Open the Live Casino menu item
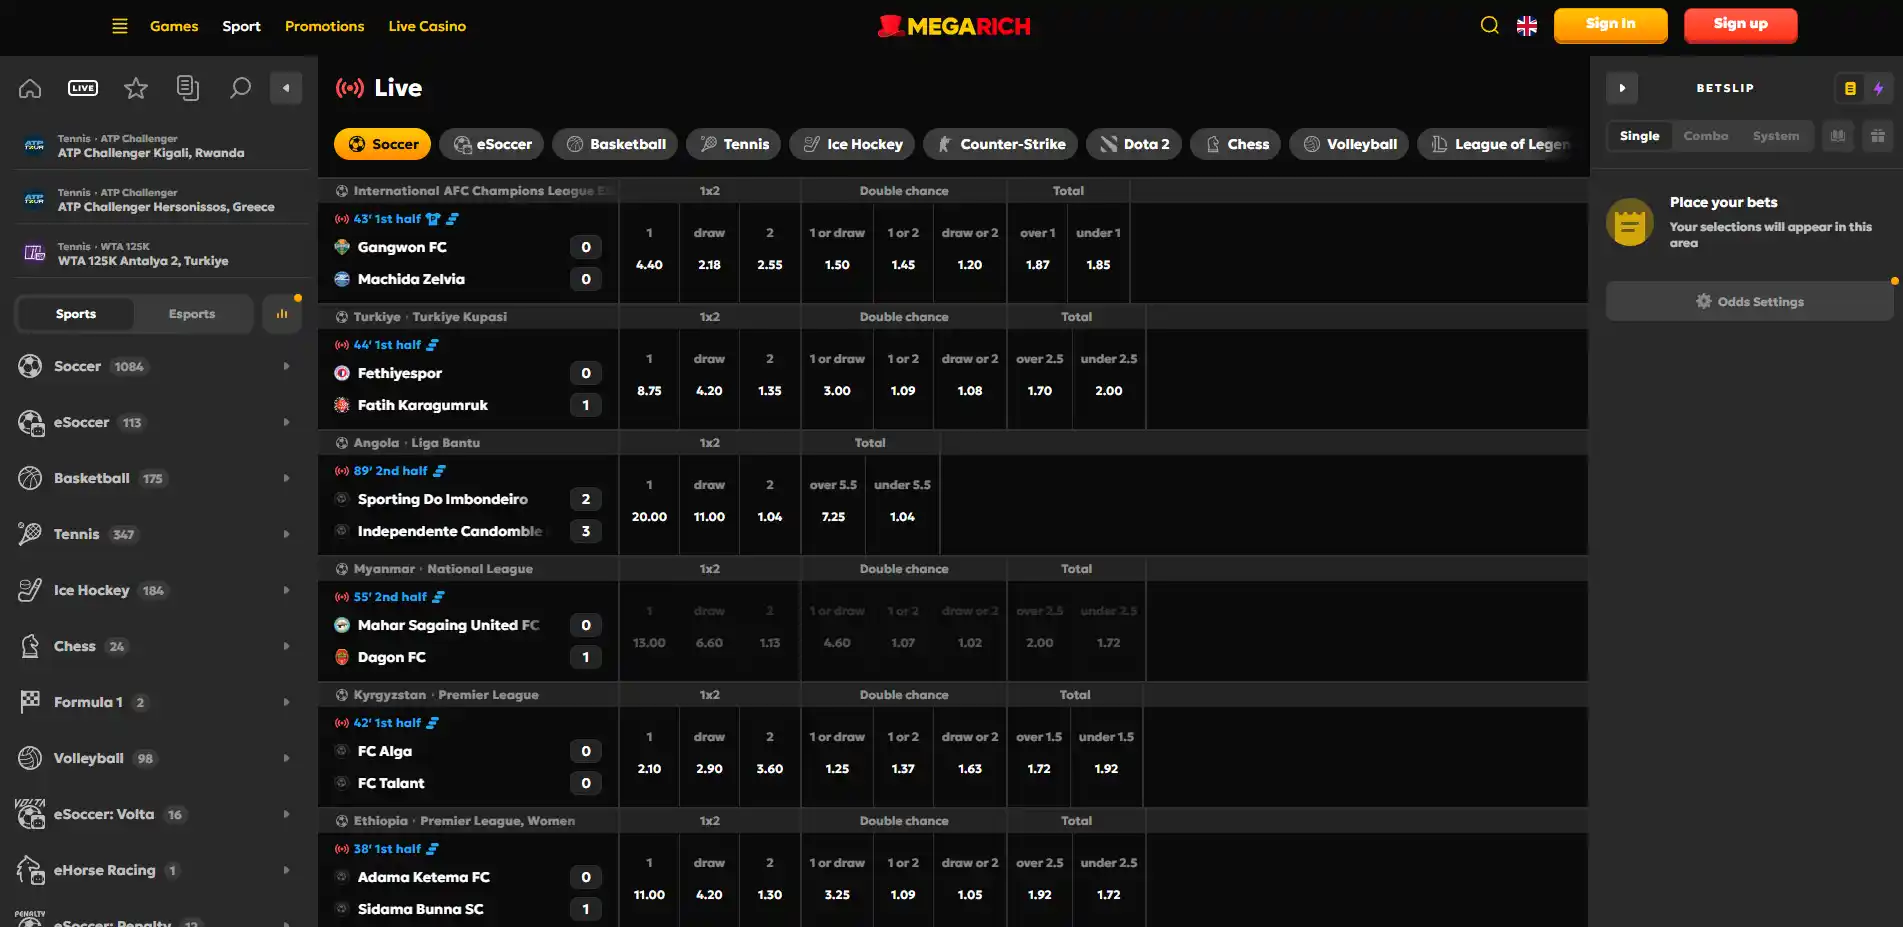Screen dimensions: 1903x927 coord(427,26)
